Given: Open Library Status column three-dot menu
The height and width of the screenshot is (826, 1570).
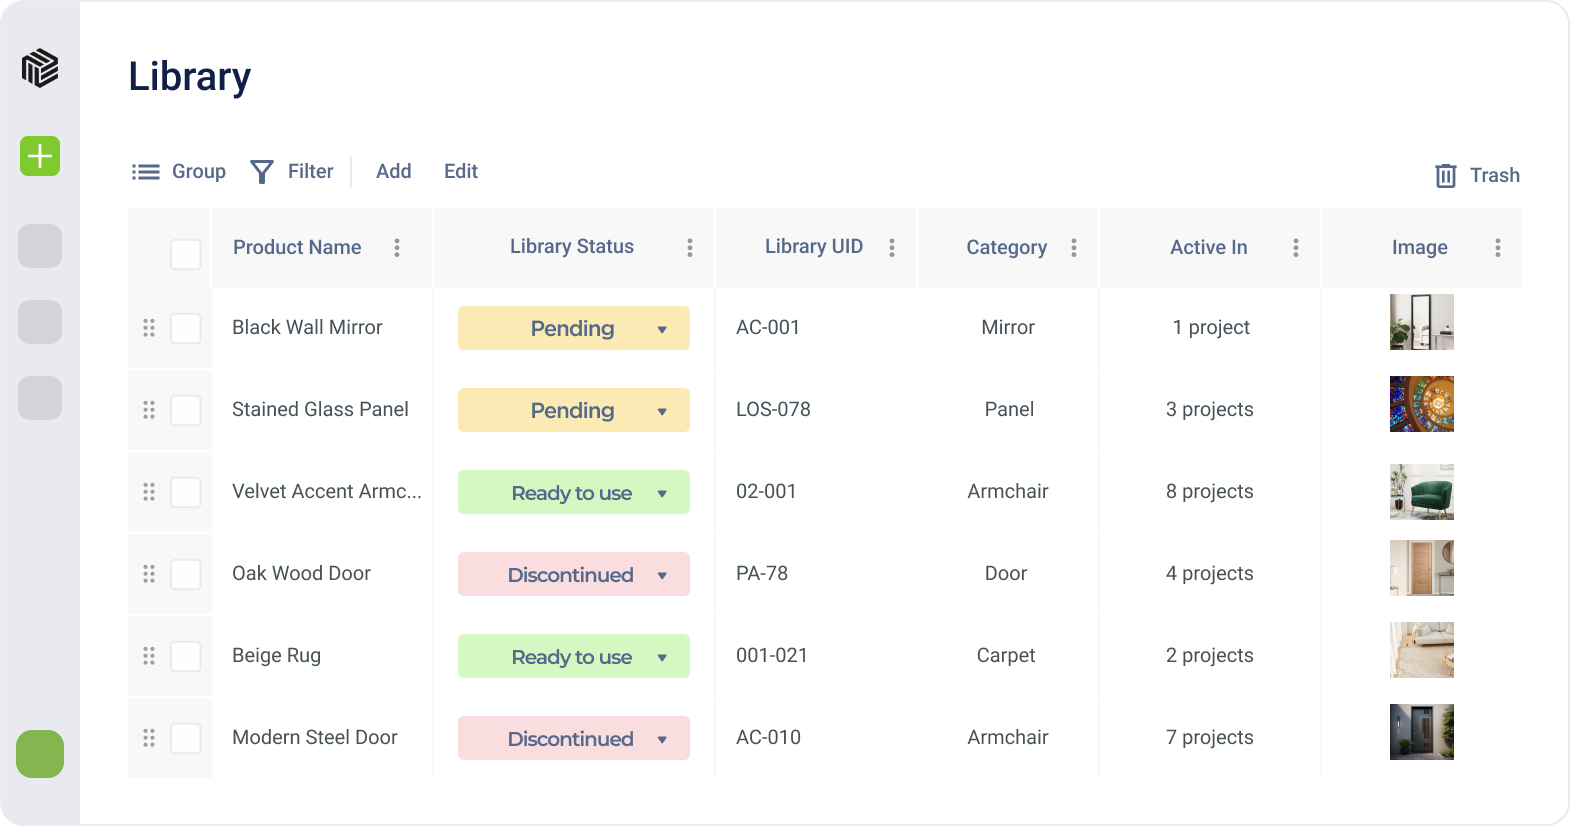Looking at the screenshot, I should (x=690, y=248).
